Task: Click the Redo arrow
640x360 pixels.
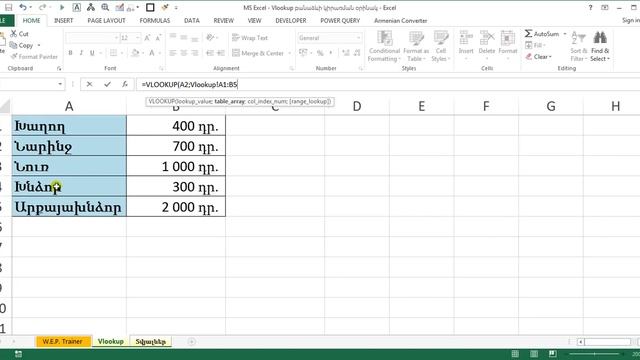Action: click(x=42, y=7)
